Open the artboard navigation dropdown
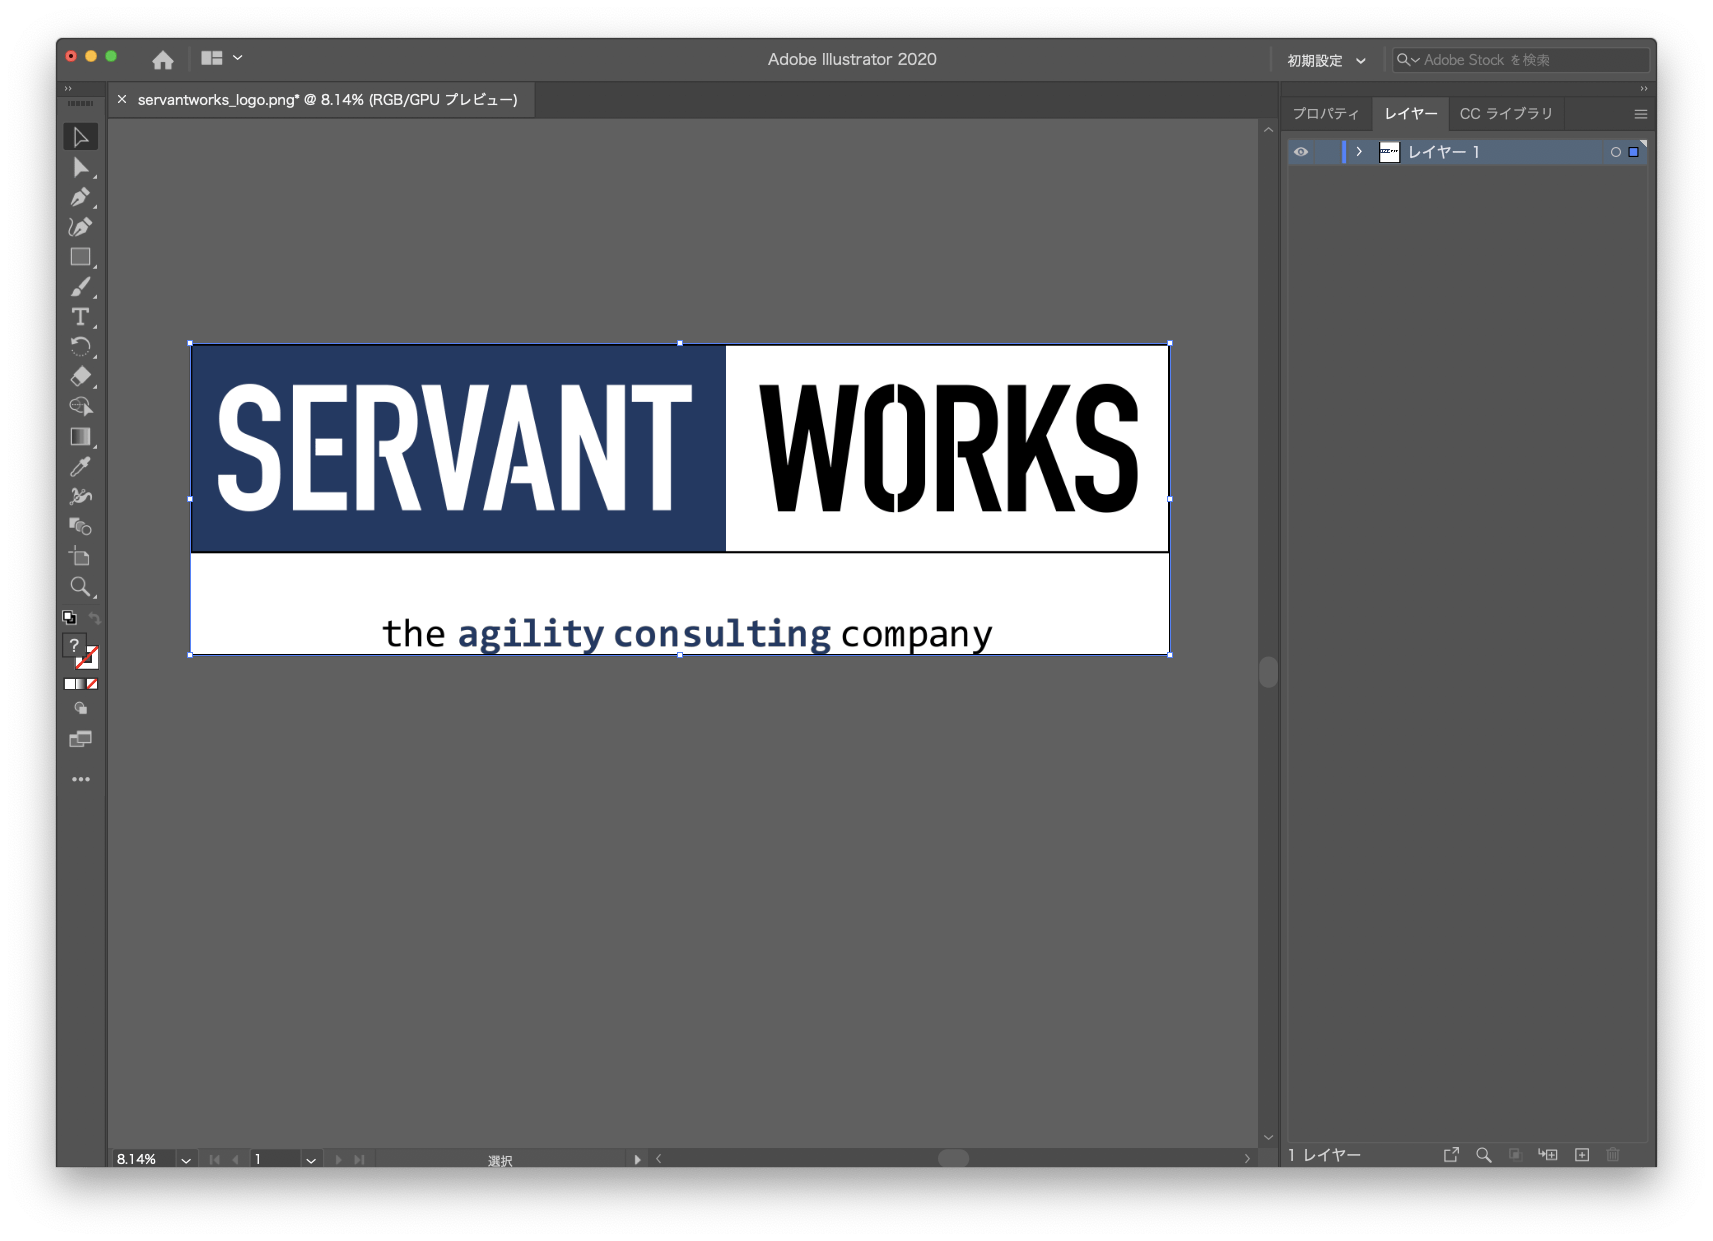1713x1241 pixels. point(311,1160)
